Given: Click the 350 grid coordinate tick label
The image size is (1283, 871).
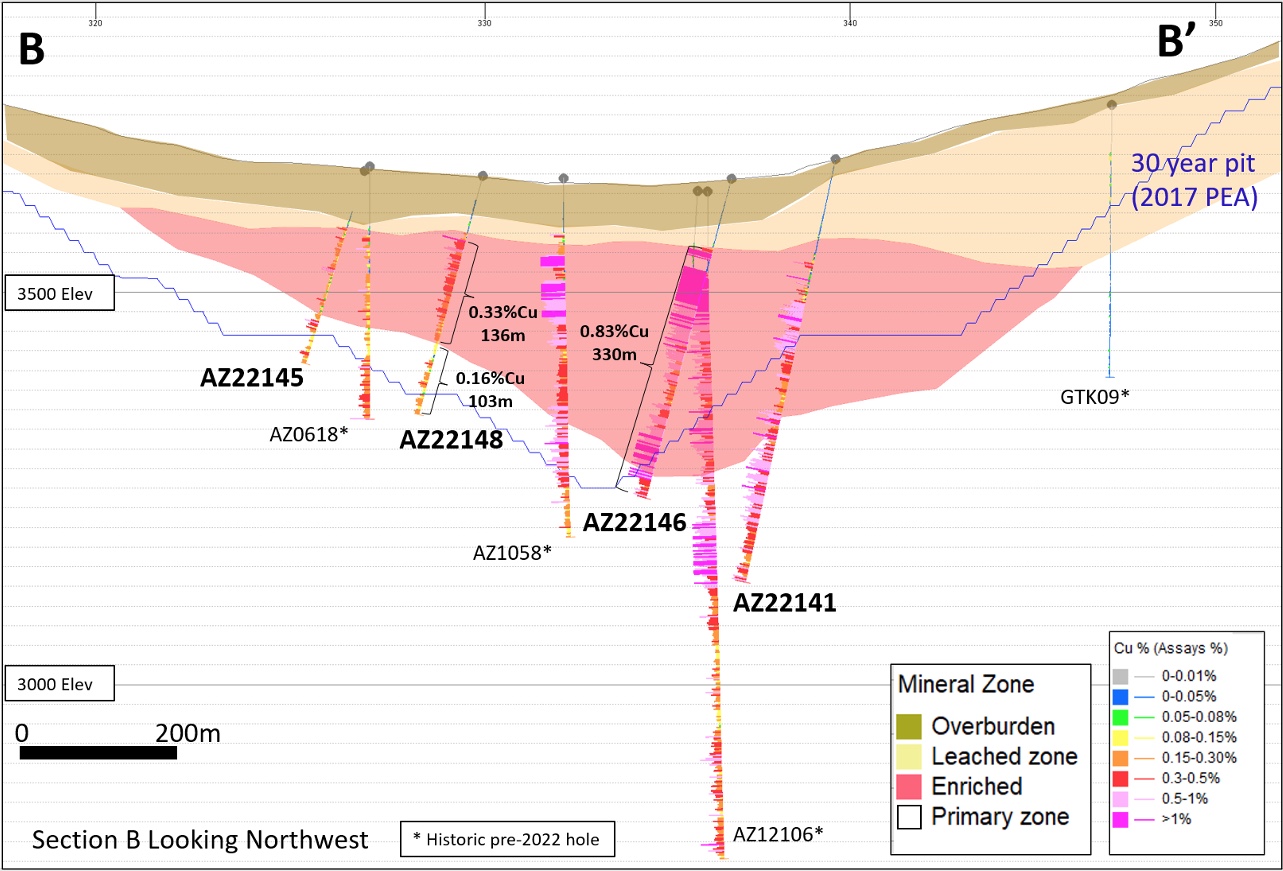Looking at the screenshot, I should pyautogui.click(x=1216, y=22).
